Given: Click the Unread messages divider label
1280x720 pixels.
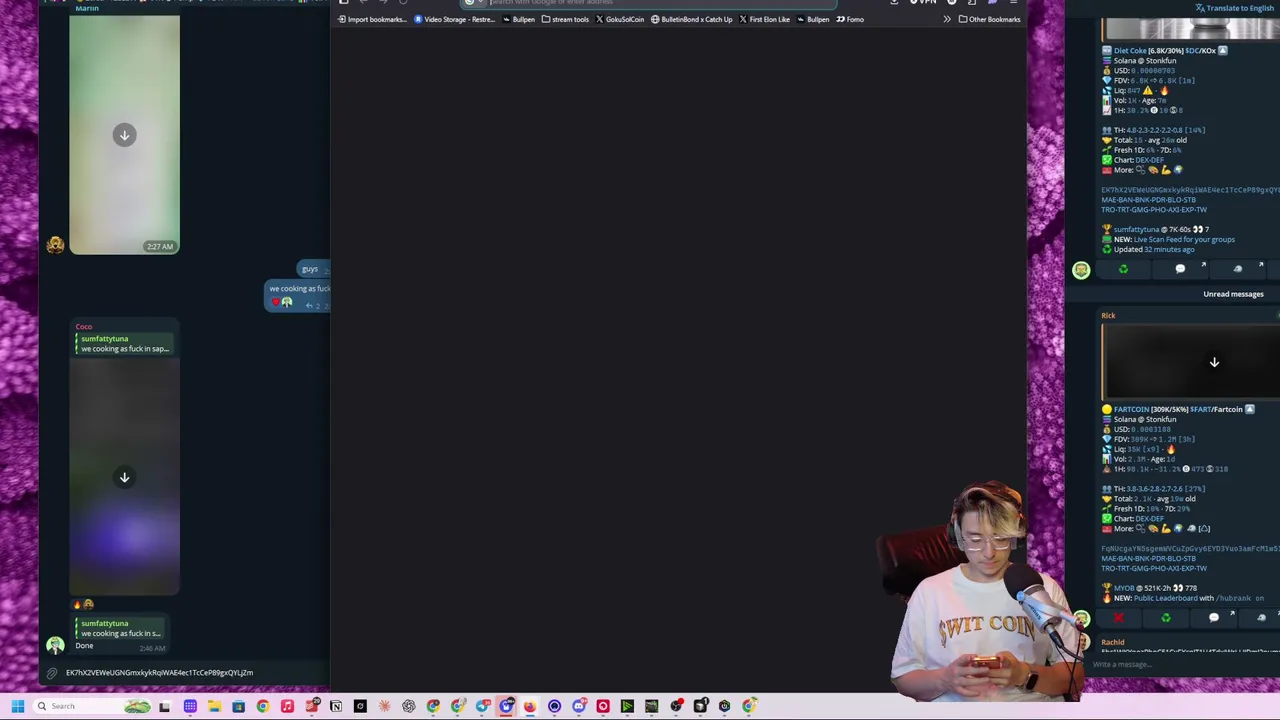Looking at the screenshot, I should tap(1233, 294).
